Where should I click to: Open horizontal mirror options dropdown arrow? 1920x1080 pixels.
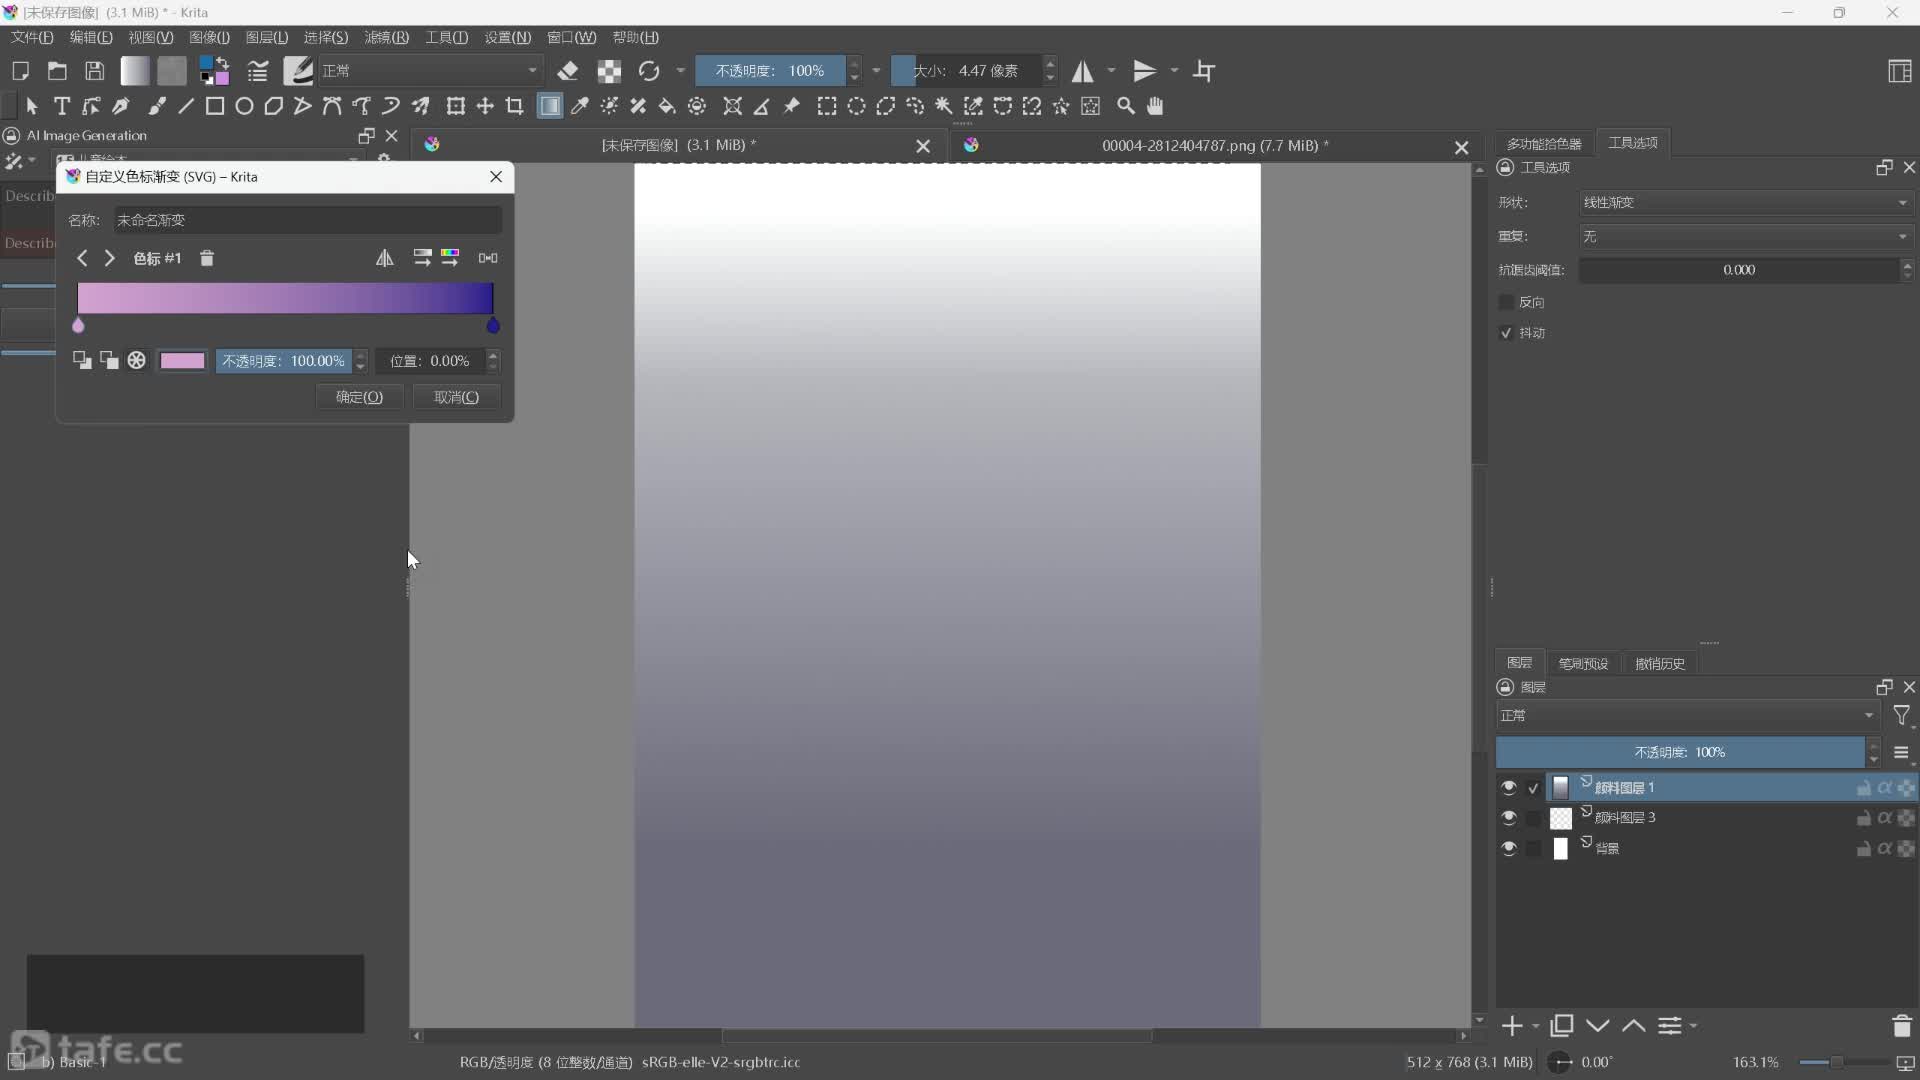[1111, 71]
